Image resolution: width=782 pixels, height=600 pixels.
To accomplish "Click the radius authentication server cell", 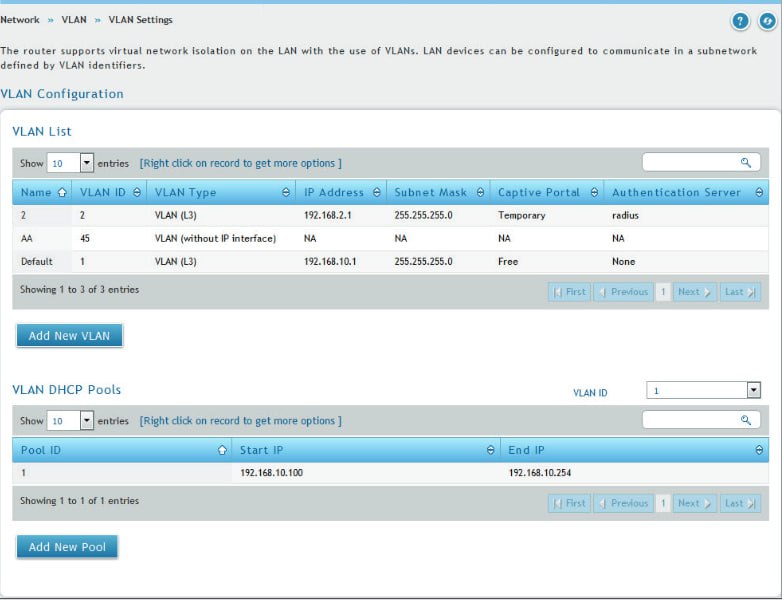I will tap(625, 215).
